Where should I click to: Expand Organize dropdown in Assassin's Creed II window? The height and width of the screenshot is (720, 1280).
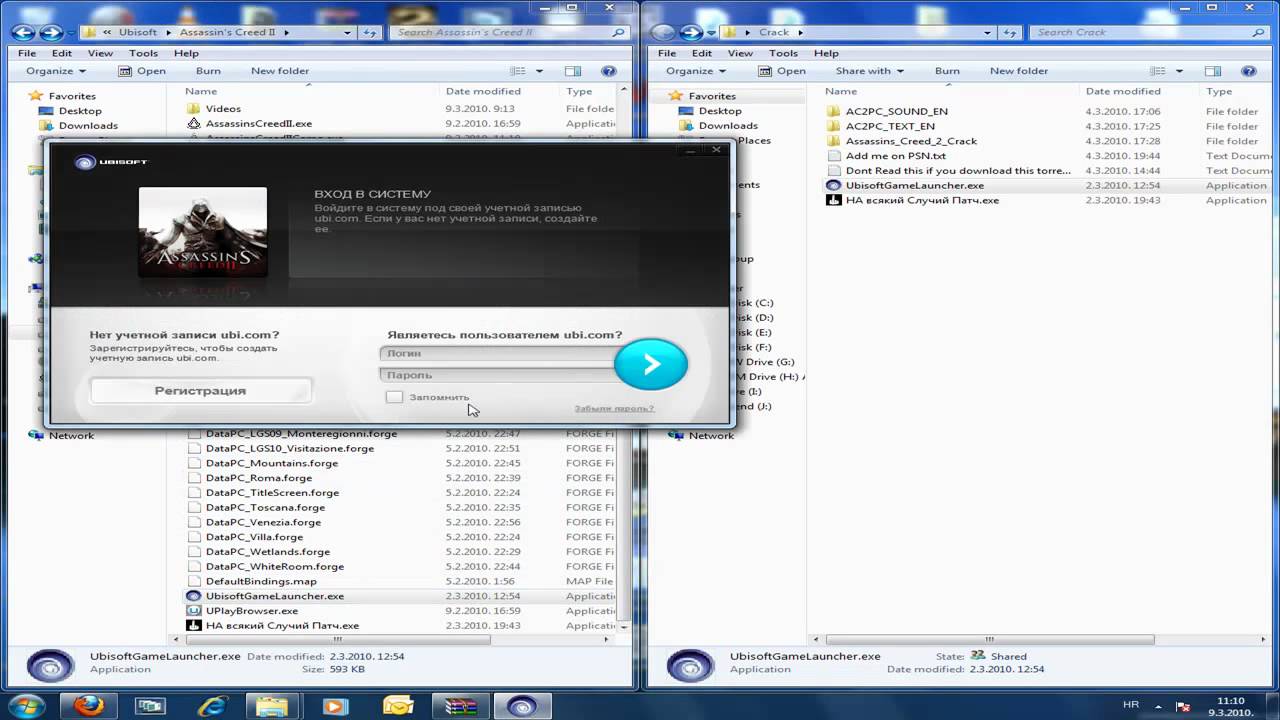[x=56, y=71]
